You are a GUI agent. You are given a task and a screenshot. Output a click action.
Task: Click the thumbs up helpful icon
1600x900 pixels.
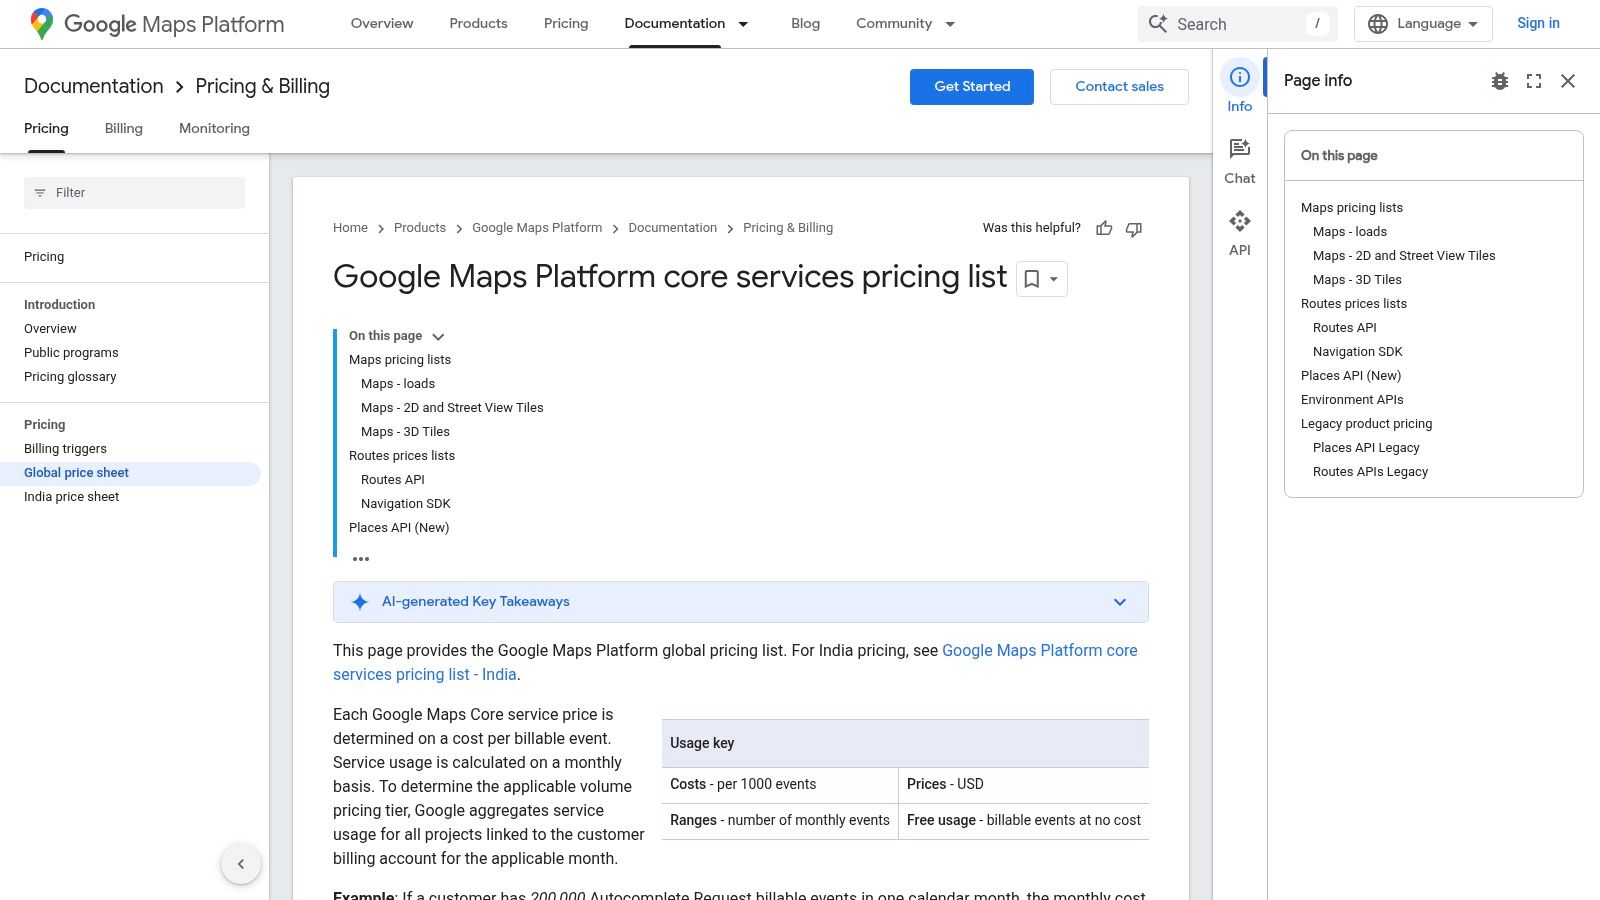coord(1104,229)
